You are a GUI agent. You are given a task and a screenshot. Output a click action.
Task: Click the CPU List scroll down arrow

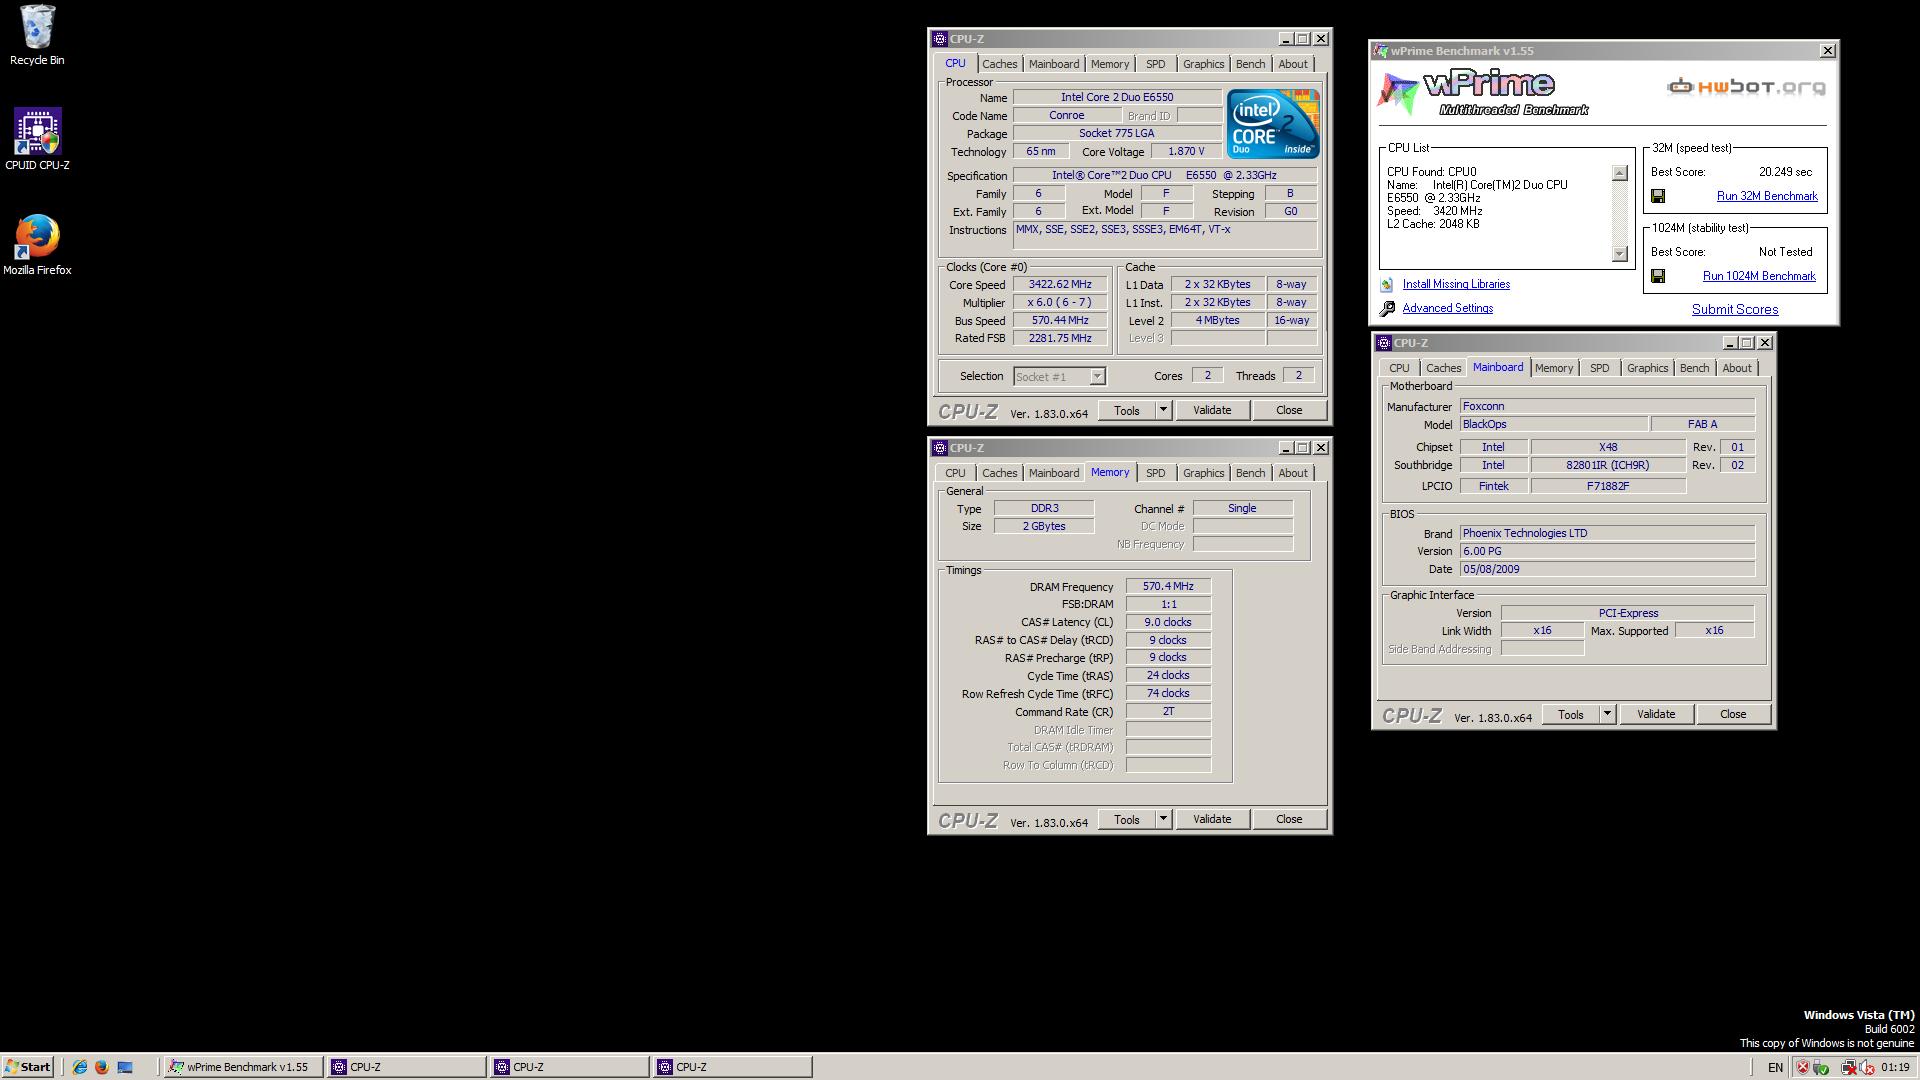(x=1620, y=254)
